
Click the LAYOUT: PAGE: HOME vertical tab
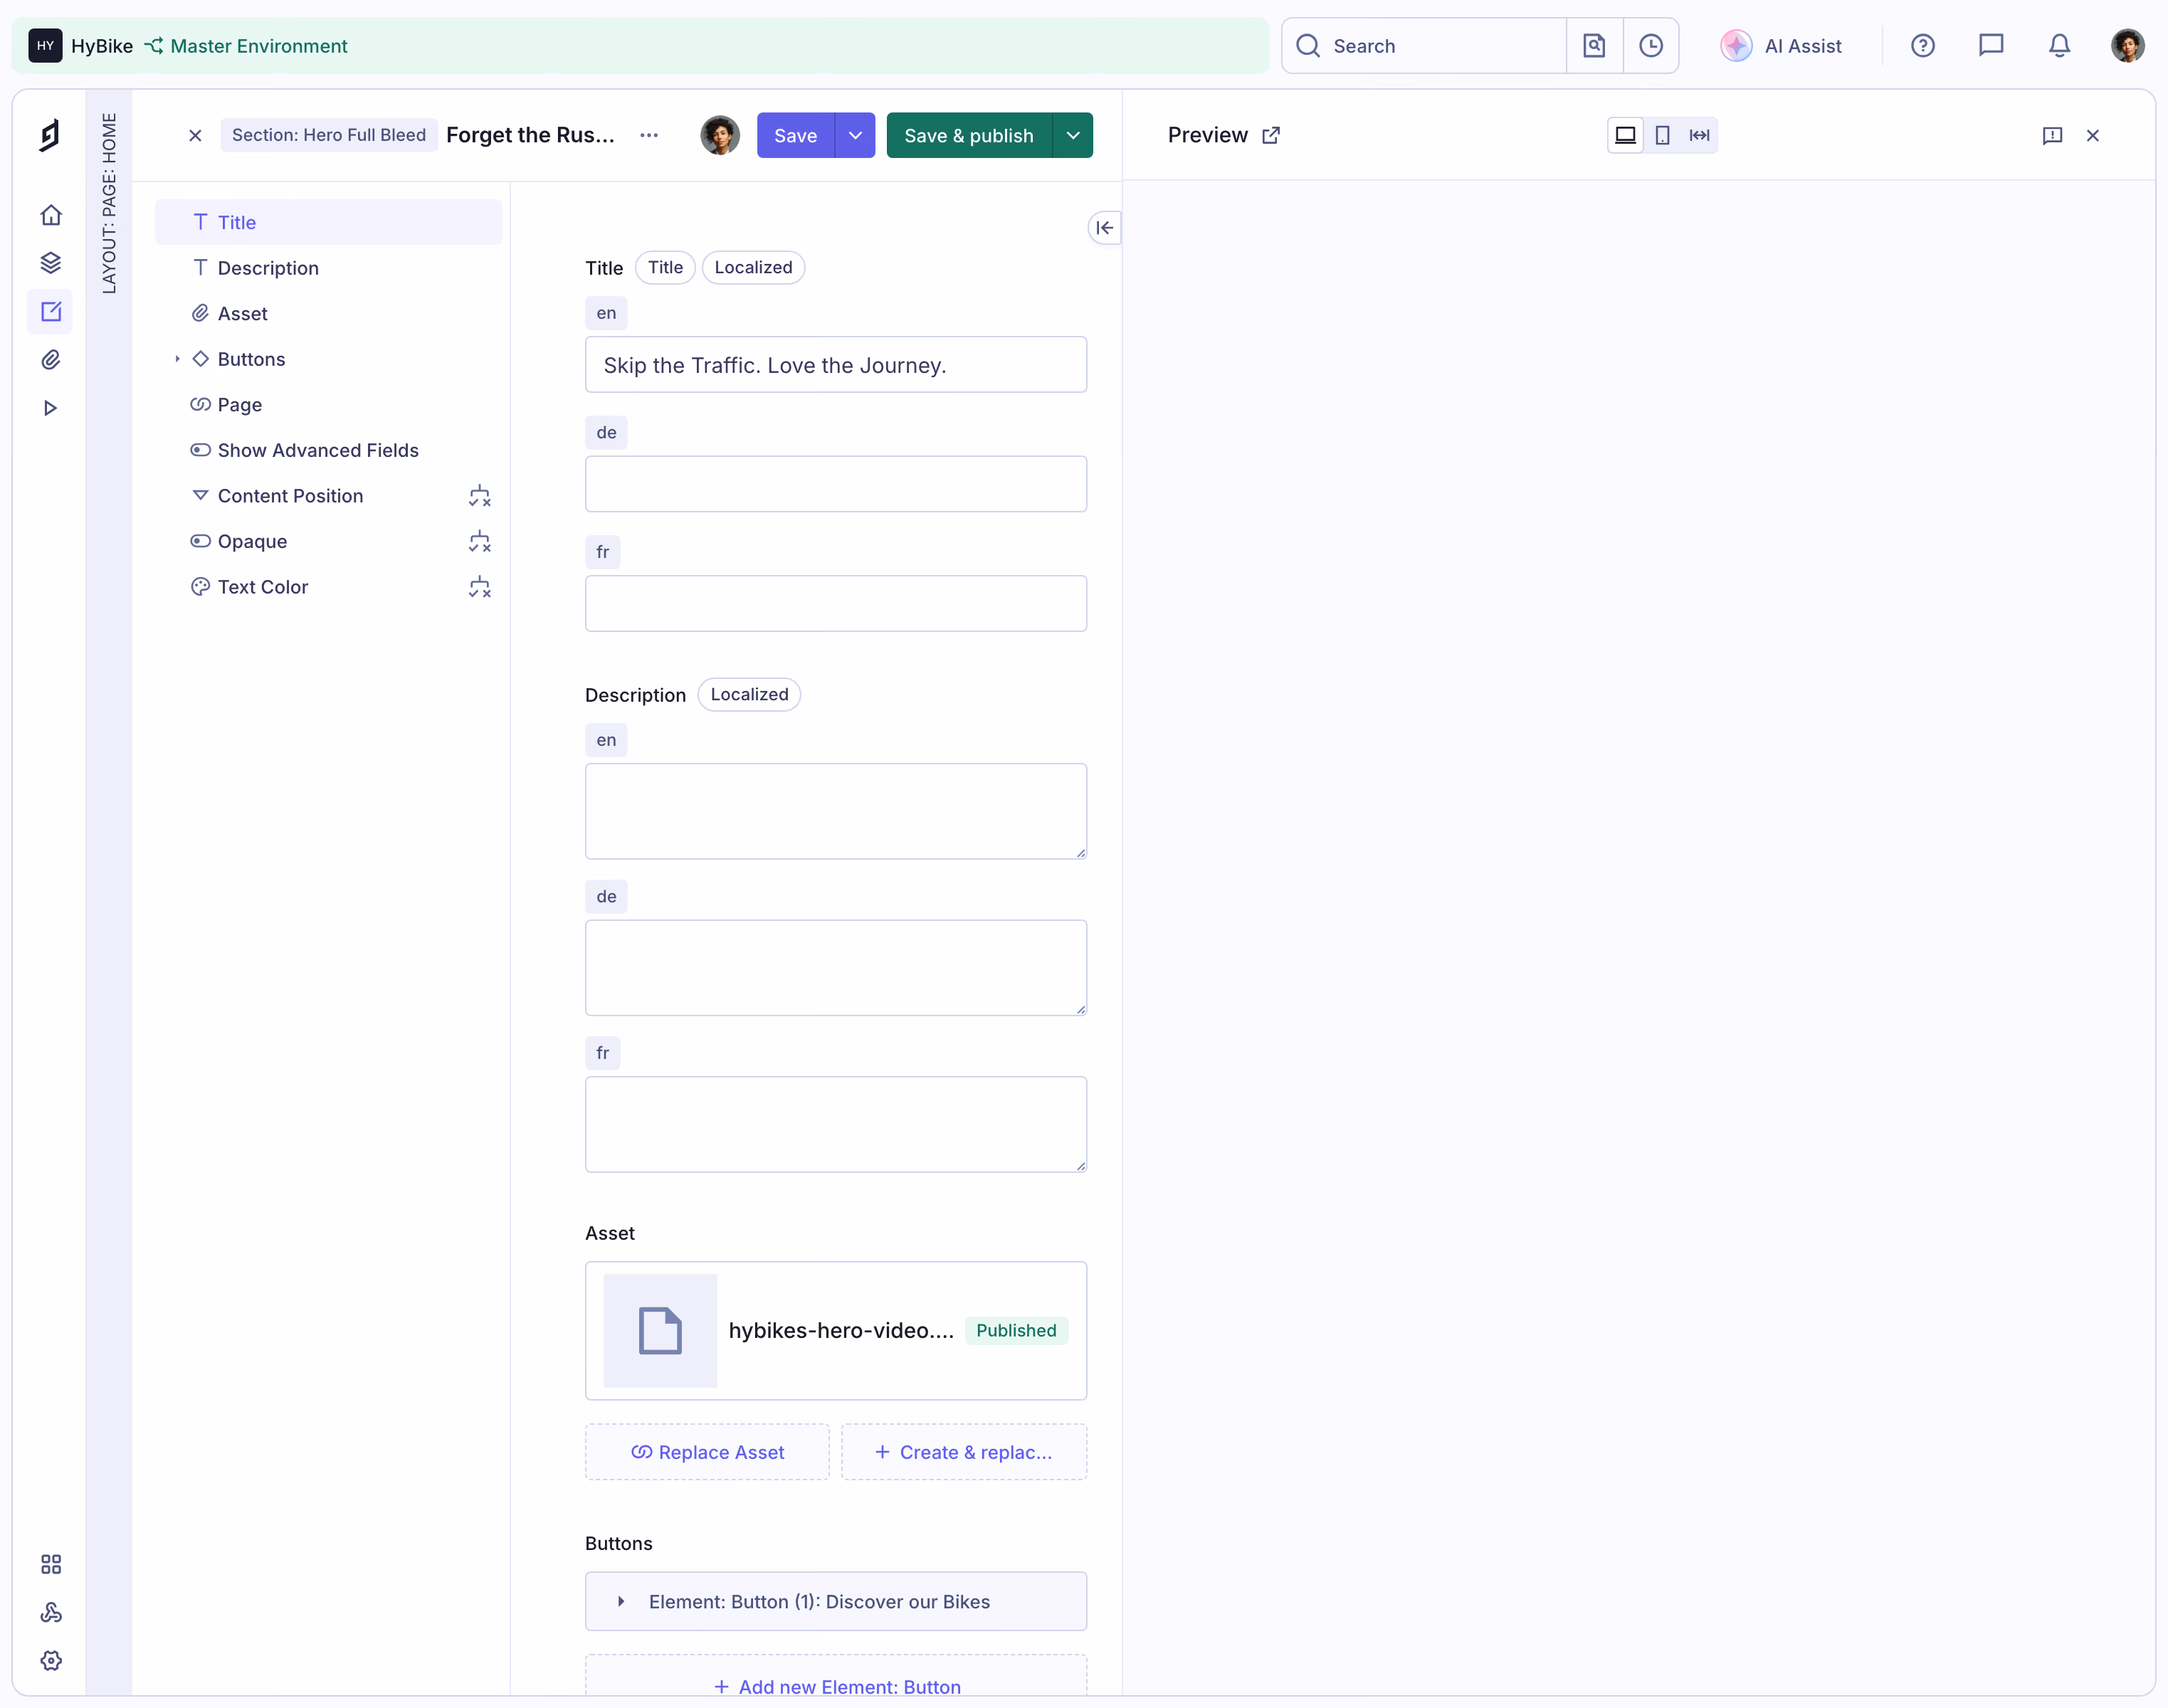coord(109,203)
